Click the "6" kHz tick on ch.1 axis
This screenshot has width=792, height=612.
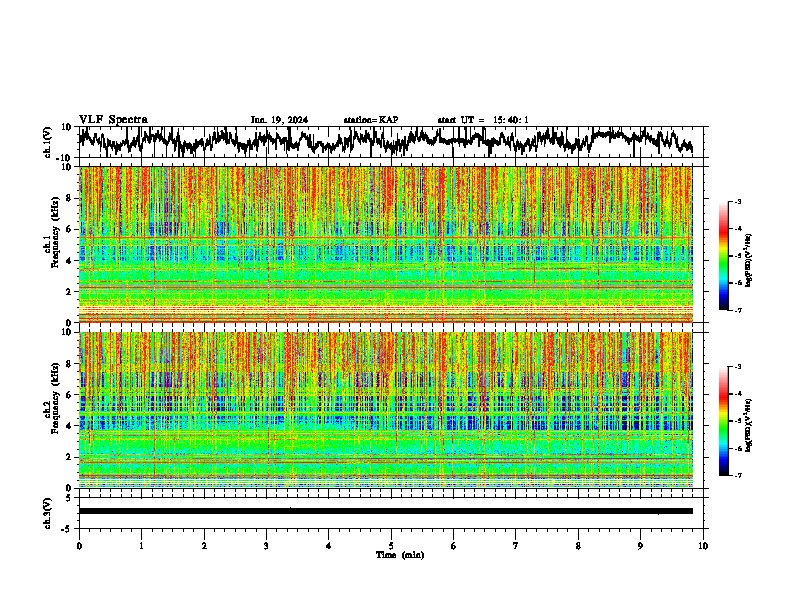[69, 230]
